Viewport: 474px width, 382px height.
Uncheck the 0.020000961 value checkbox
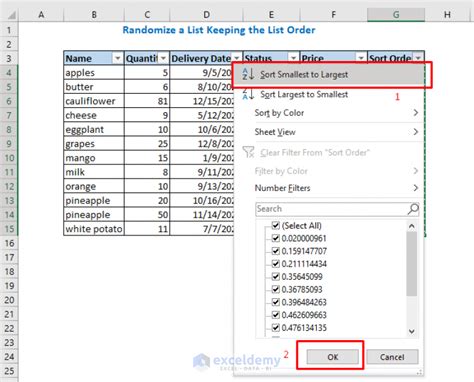275,238
